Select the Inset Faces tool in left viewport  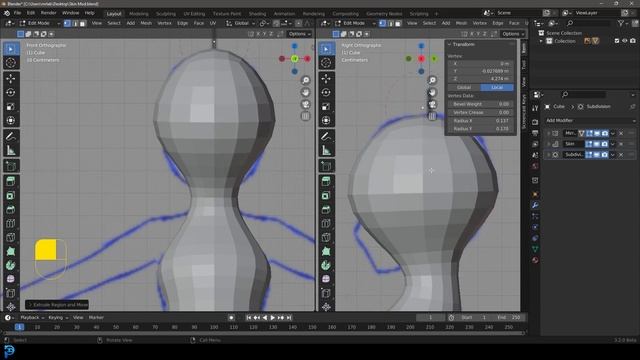pos(11,196)
